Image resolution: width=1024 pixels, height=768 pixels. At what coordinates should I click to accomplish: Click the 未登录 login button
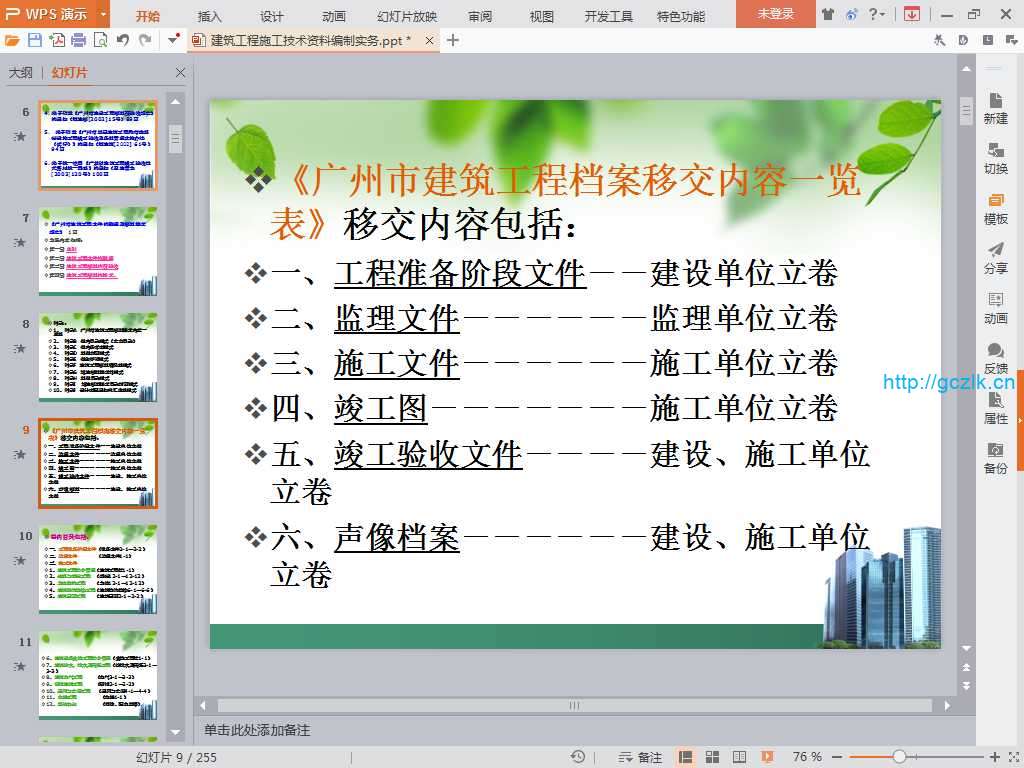click(x=775, y=15)
